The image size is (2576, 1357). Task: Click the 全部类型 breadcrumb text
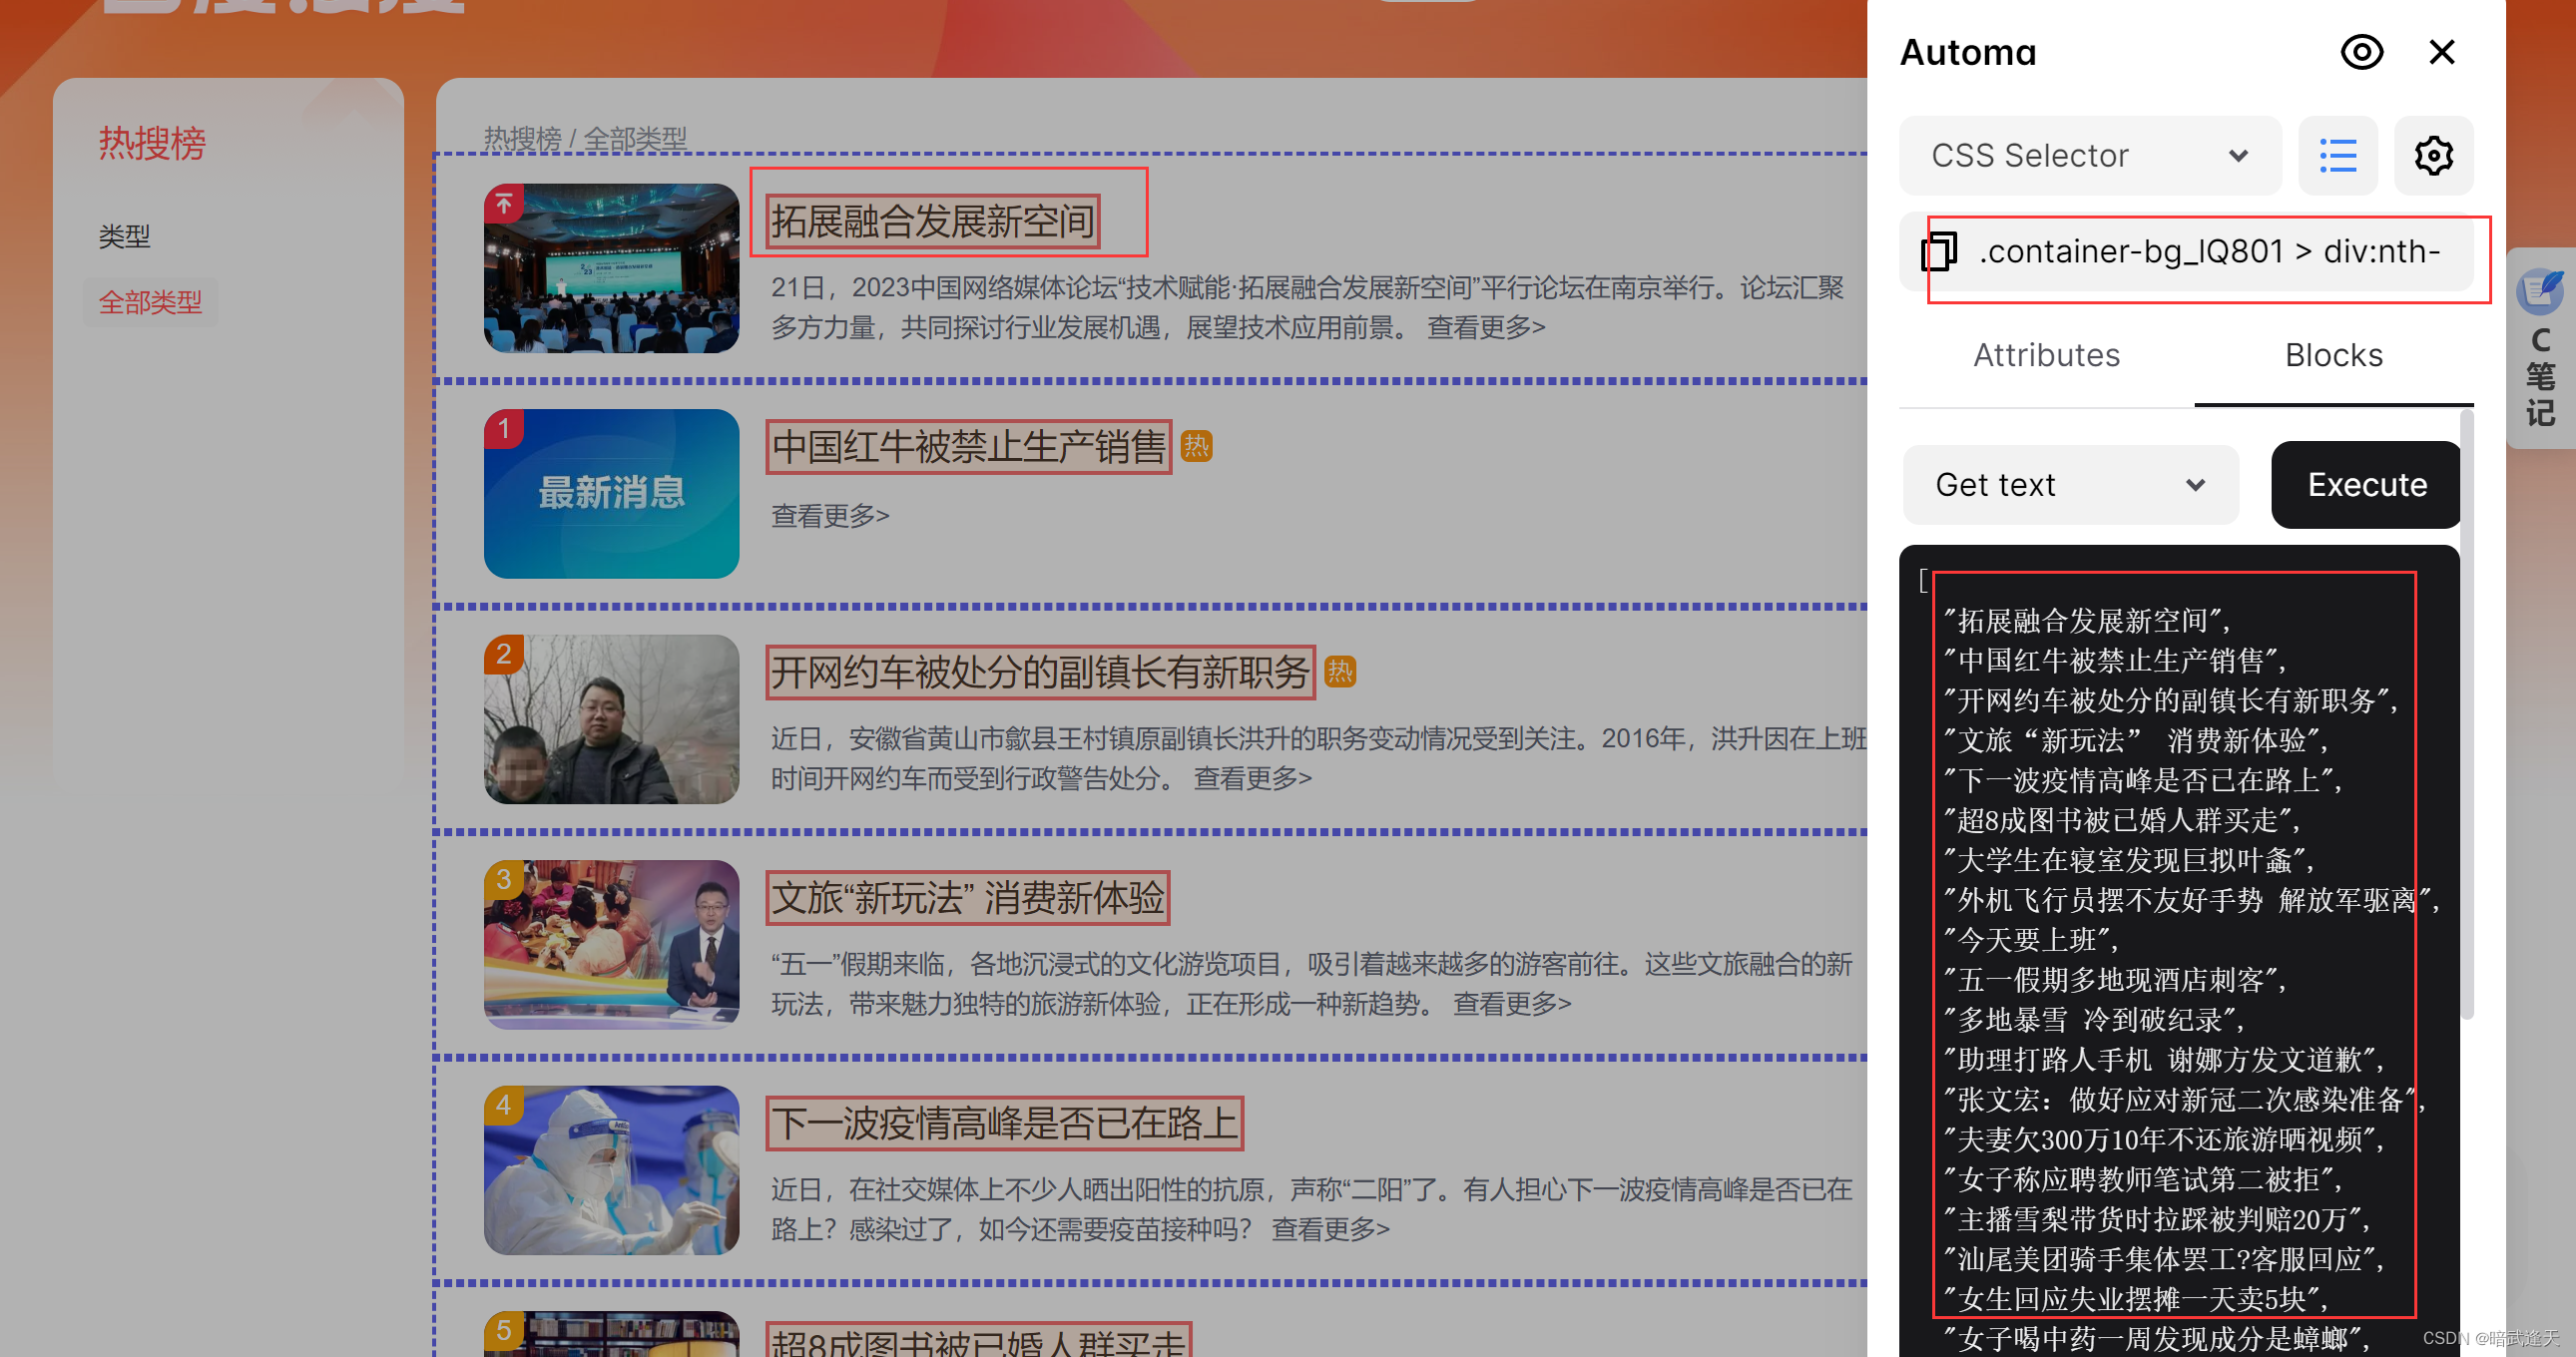[635, 138]
